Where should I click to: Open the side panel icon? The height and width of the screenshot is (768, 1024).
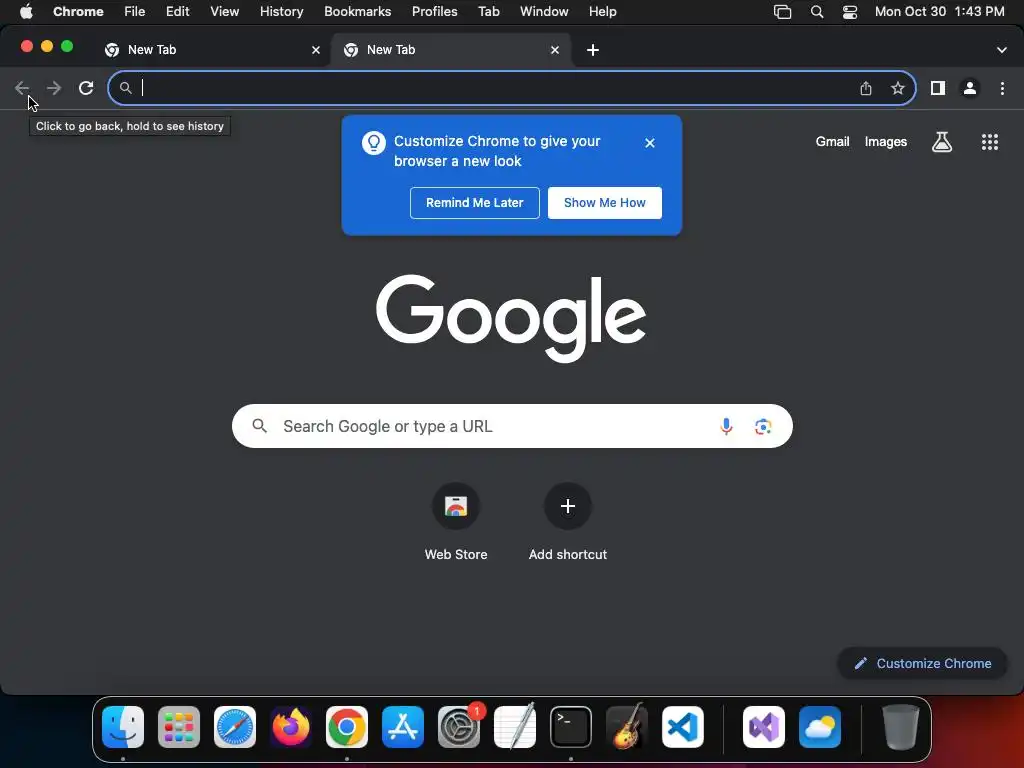pyautogui.click(x=938, y=88)
